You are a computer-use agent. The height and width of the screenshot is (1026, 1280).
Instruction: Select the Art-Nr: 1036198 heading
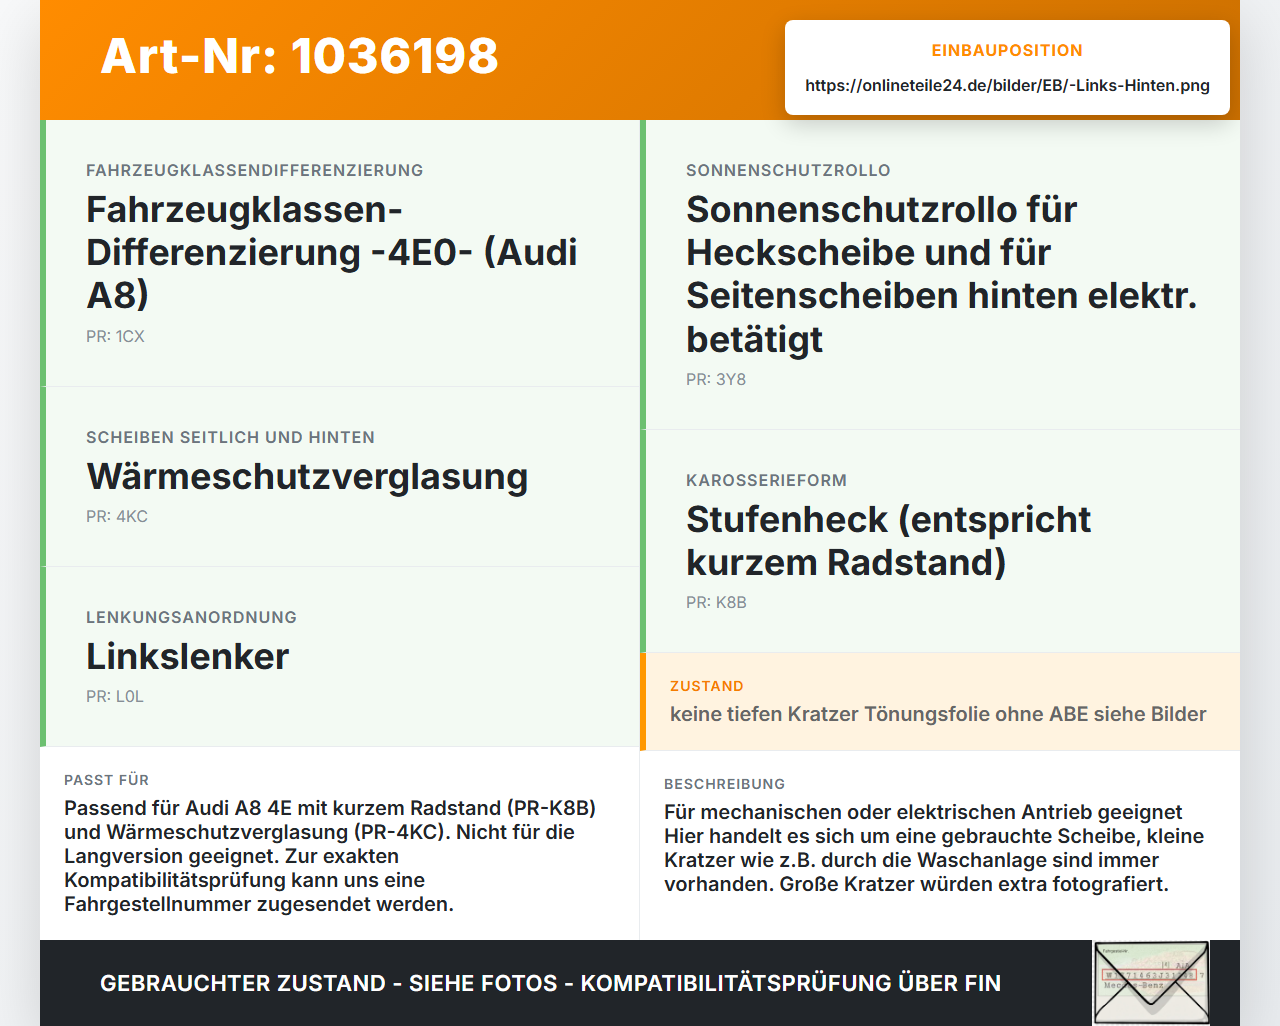click(299, 56)
